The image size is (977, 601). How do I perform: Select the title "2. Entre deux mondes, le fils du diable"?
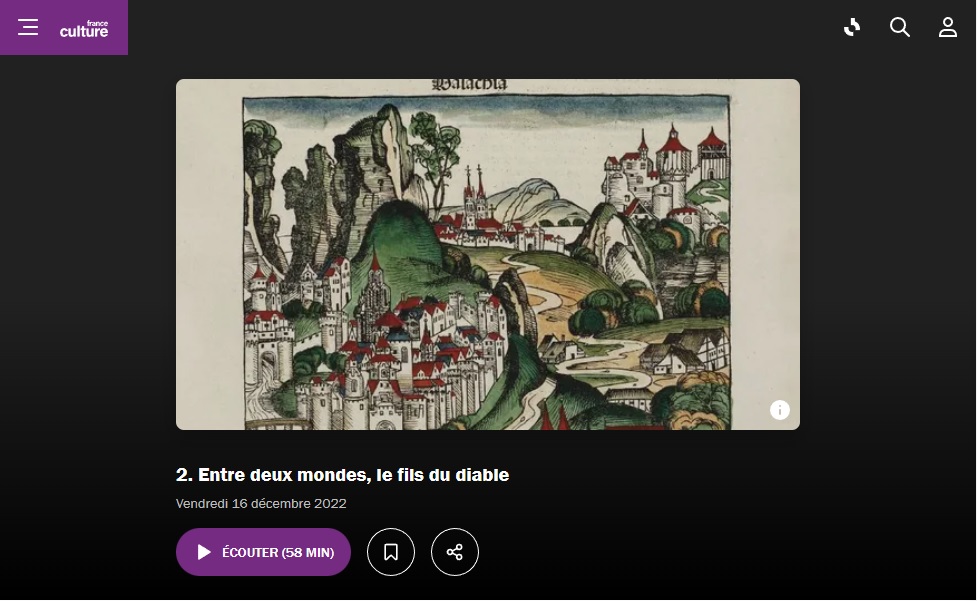343,475
